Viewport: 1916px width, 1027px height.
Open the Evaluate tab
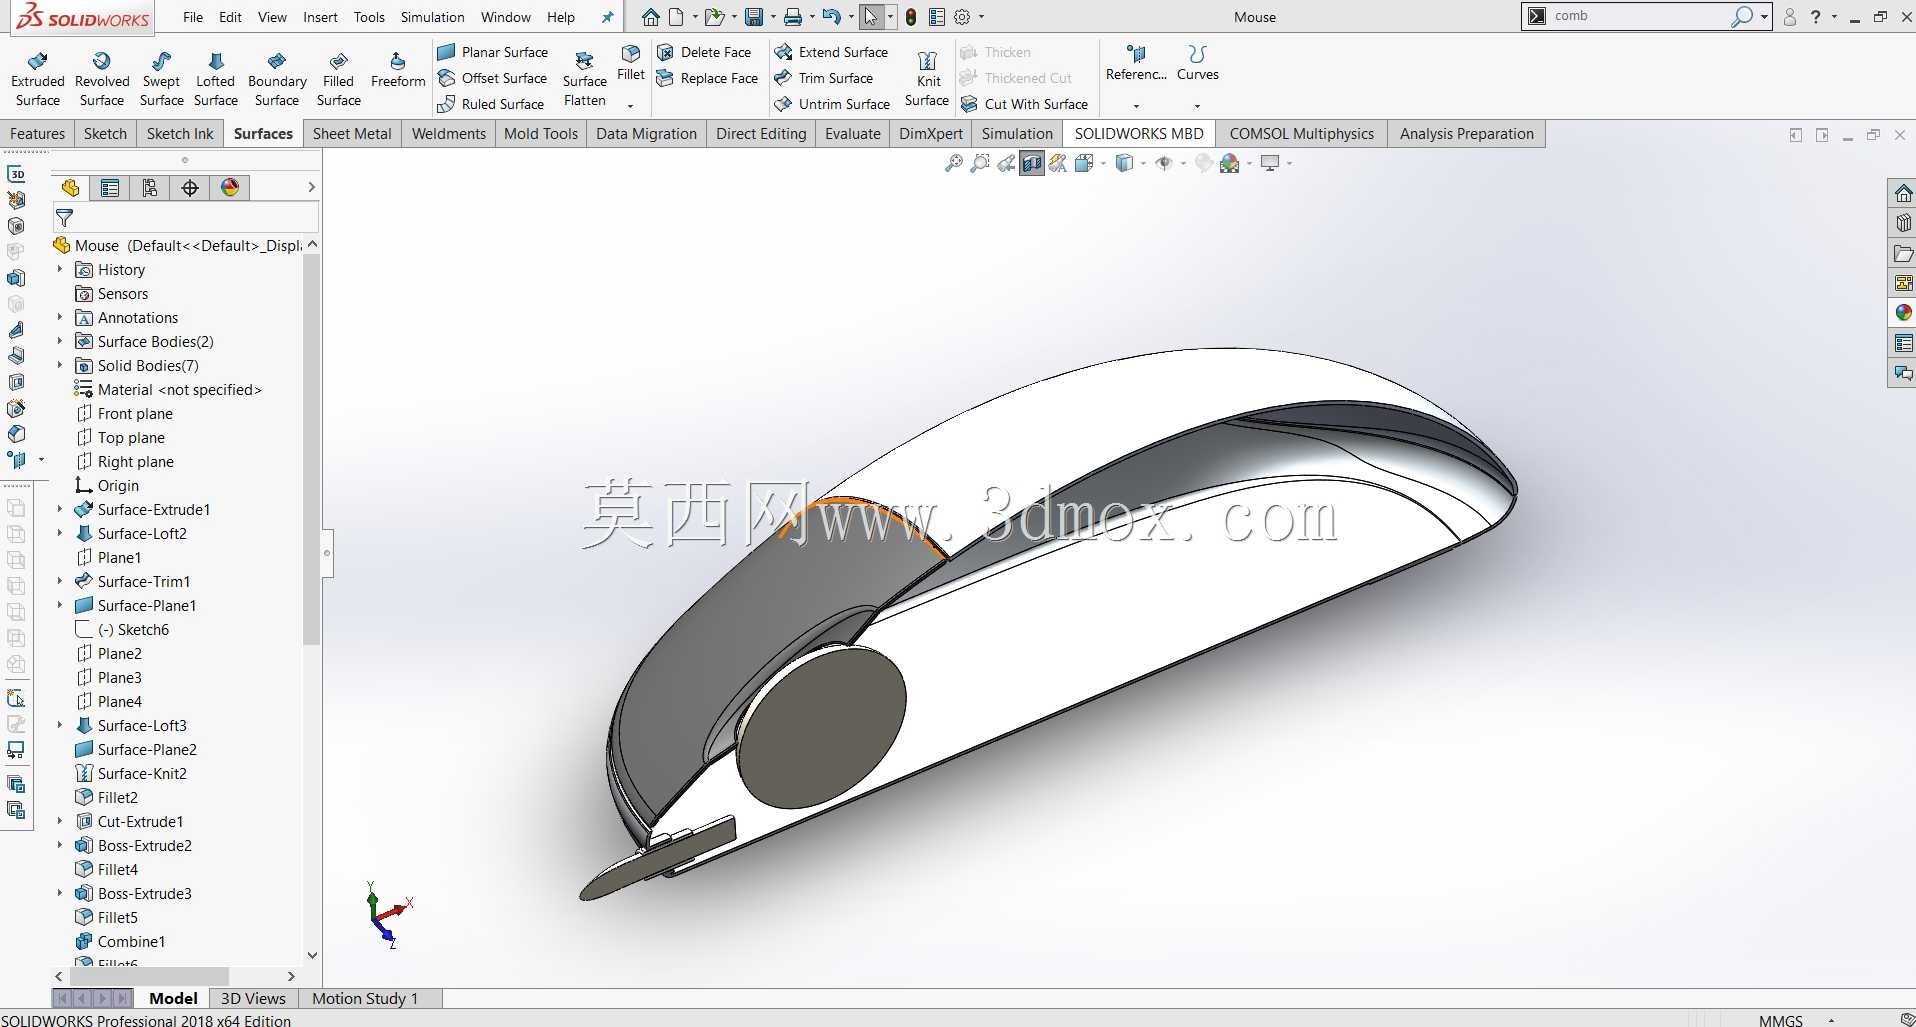click(x=853, y=134)
